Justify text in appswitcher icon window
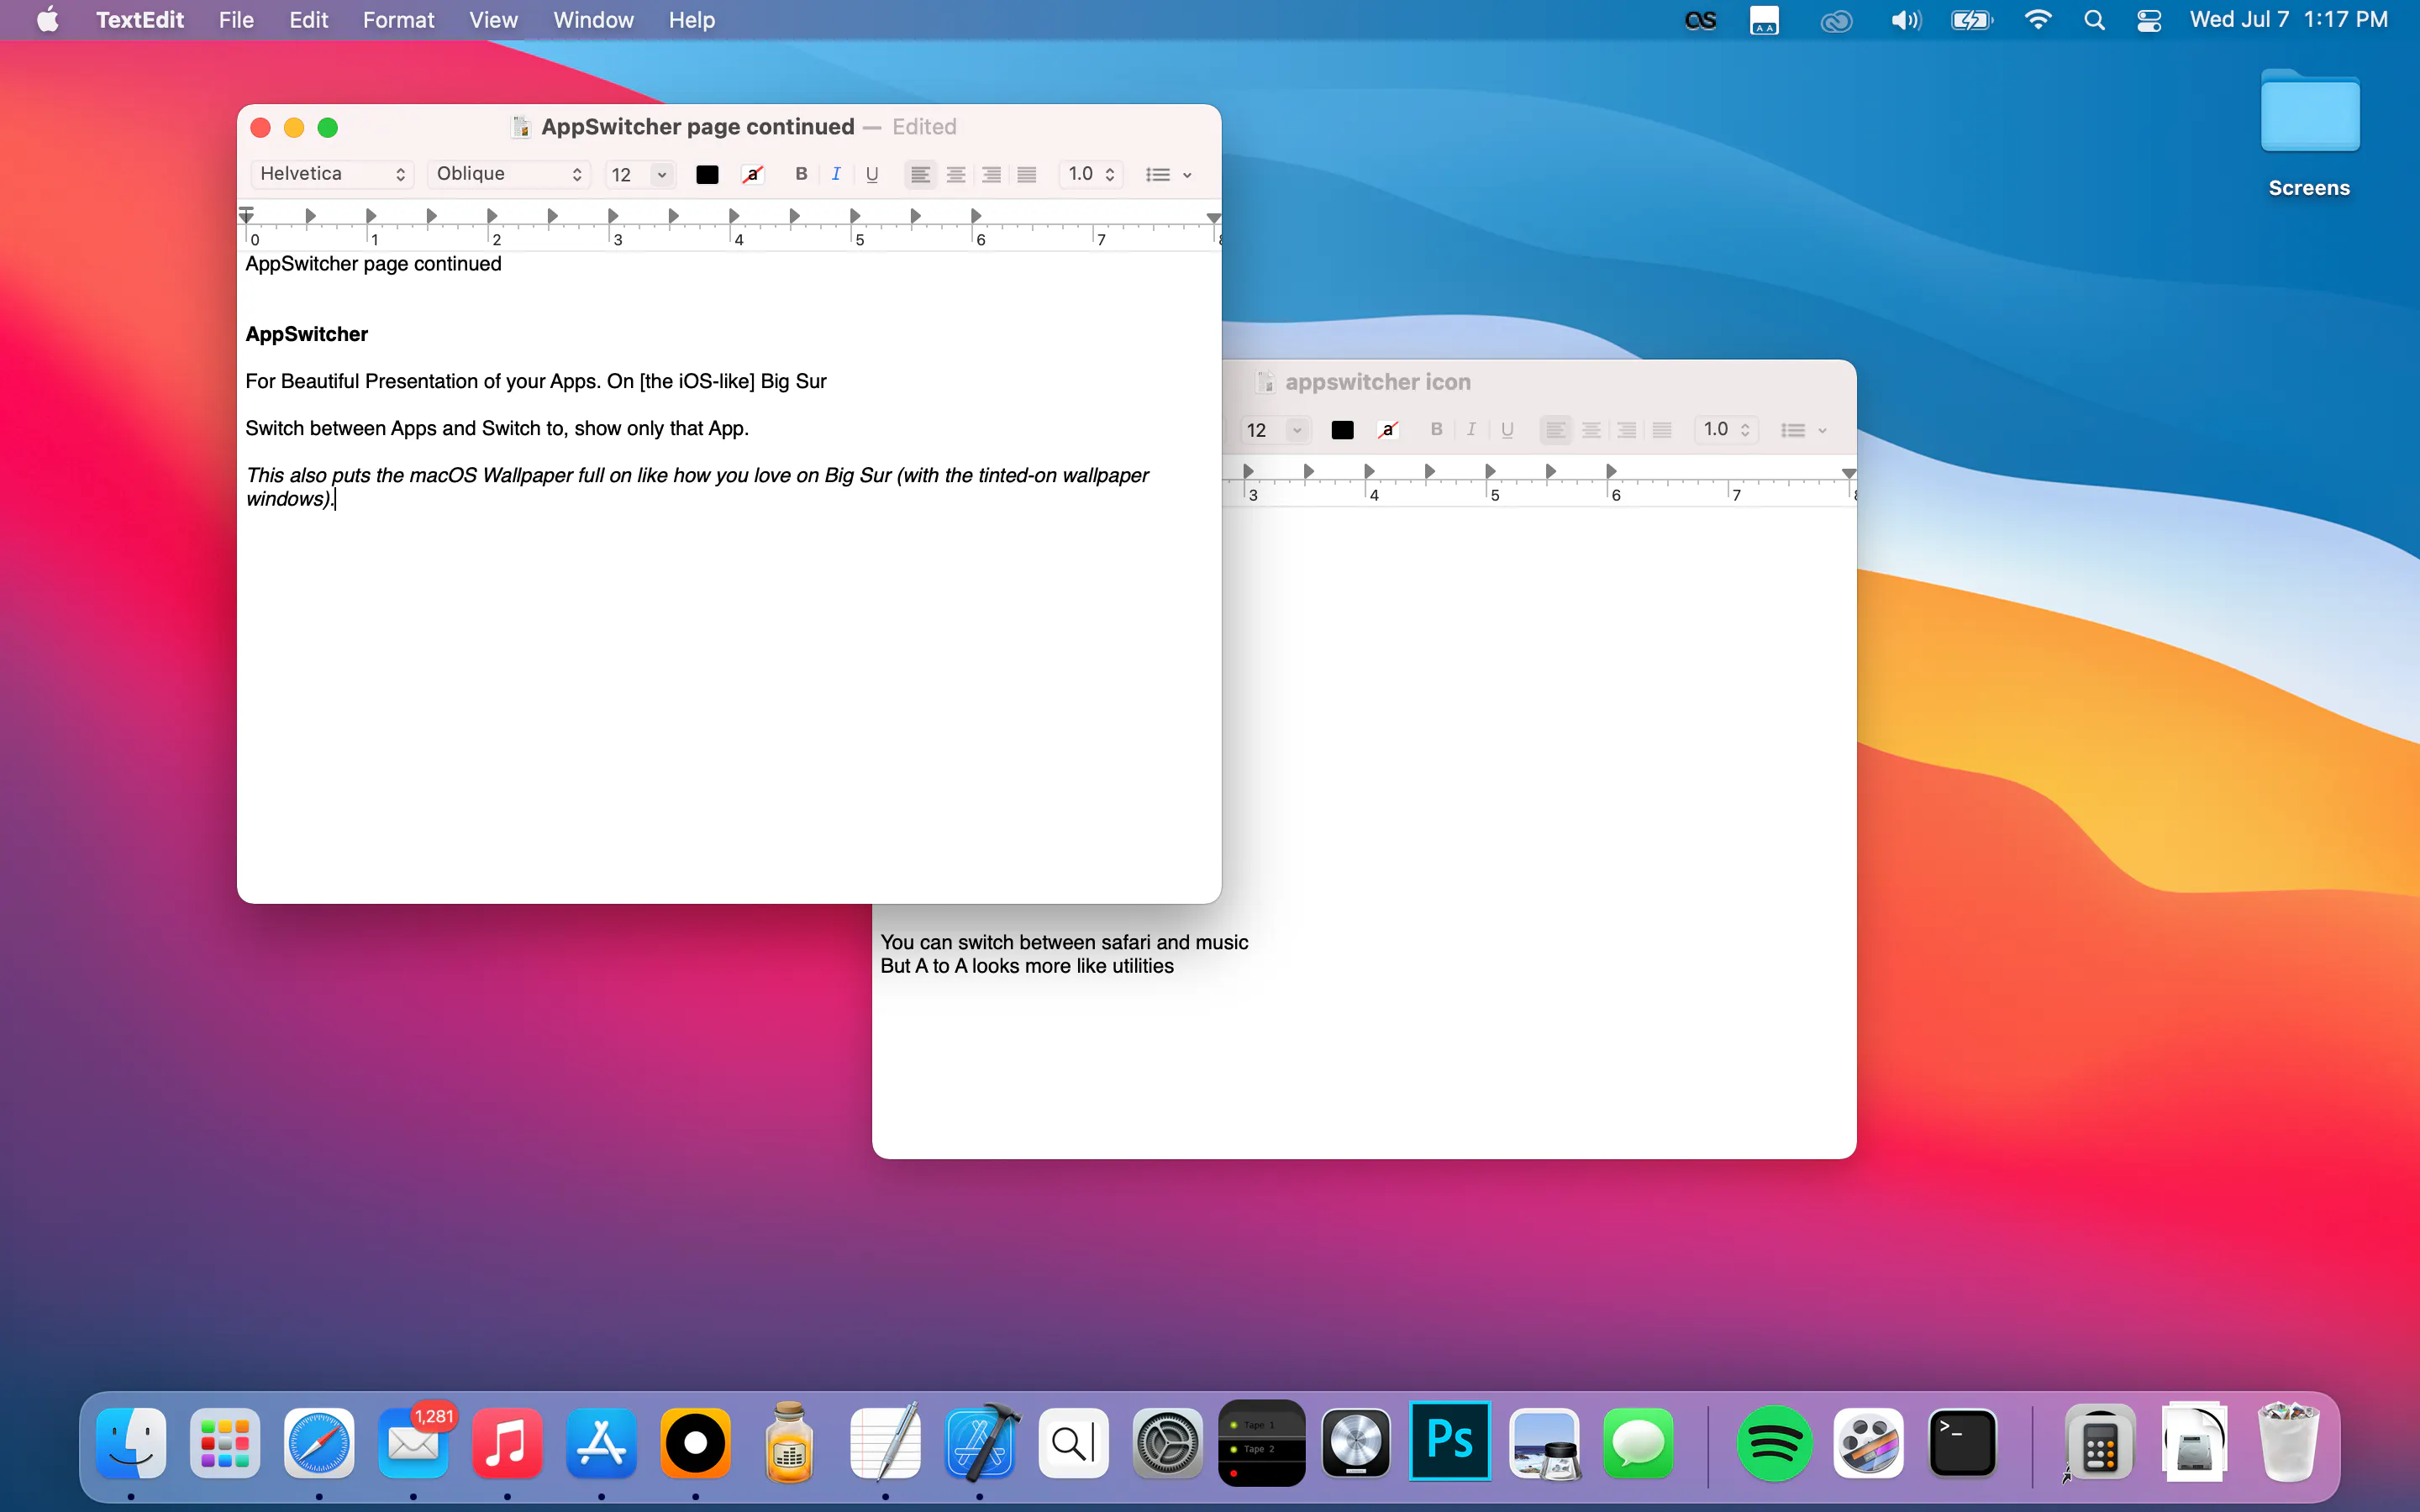Image resolution: width=2420 pixels, height=1512 pixels. [1662, 430]
